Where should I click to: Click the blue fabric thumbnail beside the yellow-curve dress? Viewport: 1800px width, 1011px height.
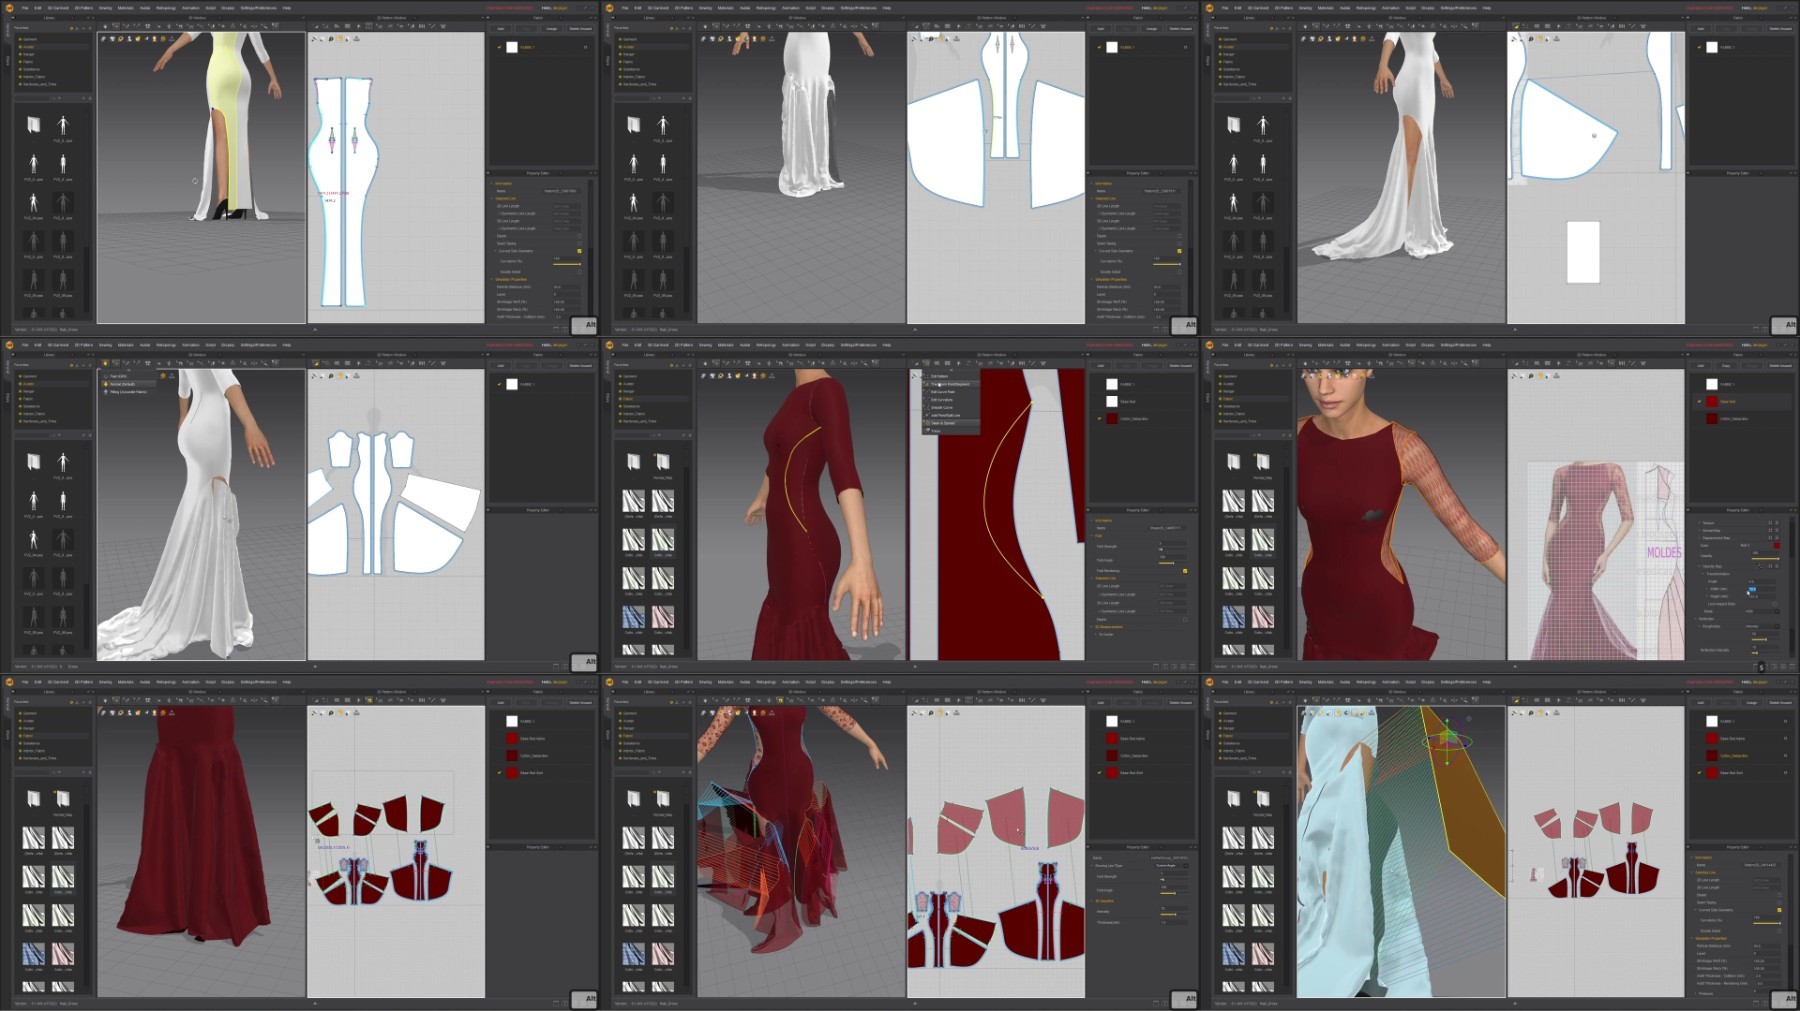633,617
